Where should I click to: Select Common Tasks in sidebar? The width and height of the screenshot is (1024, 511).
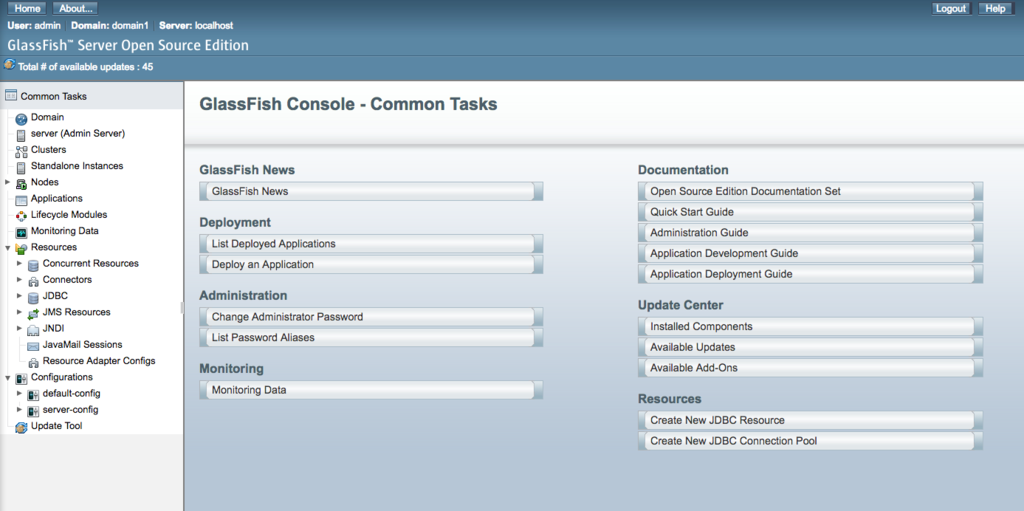point(54,96)
